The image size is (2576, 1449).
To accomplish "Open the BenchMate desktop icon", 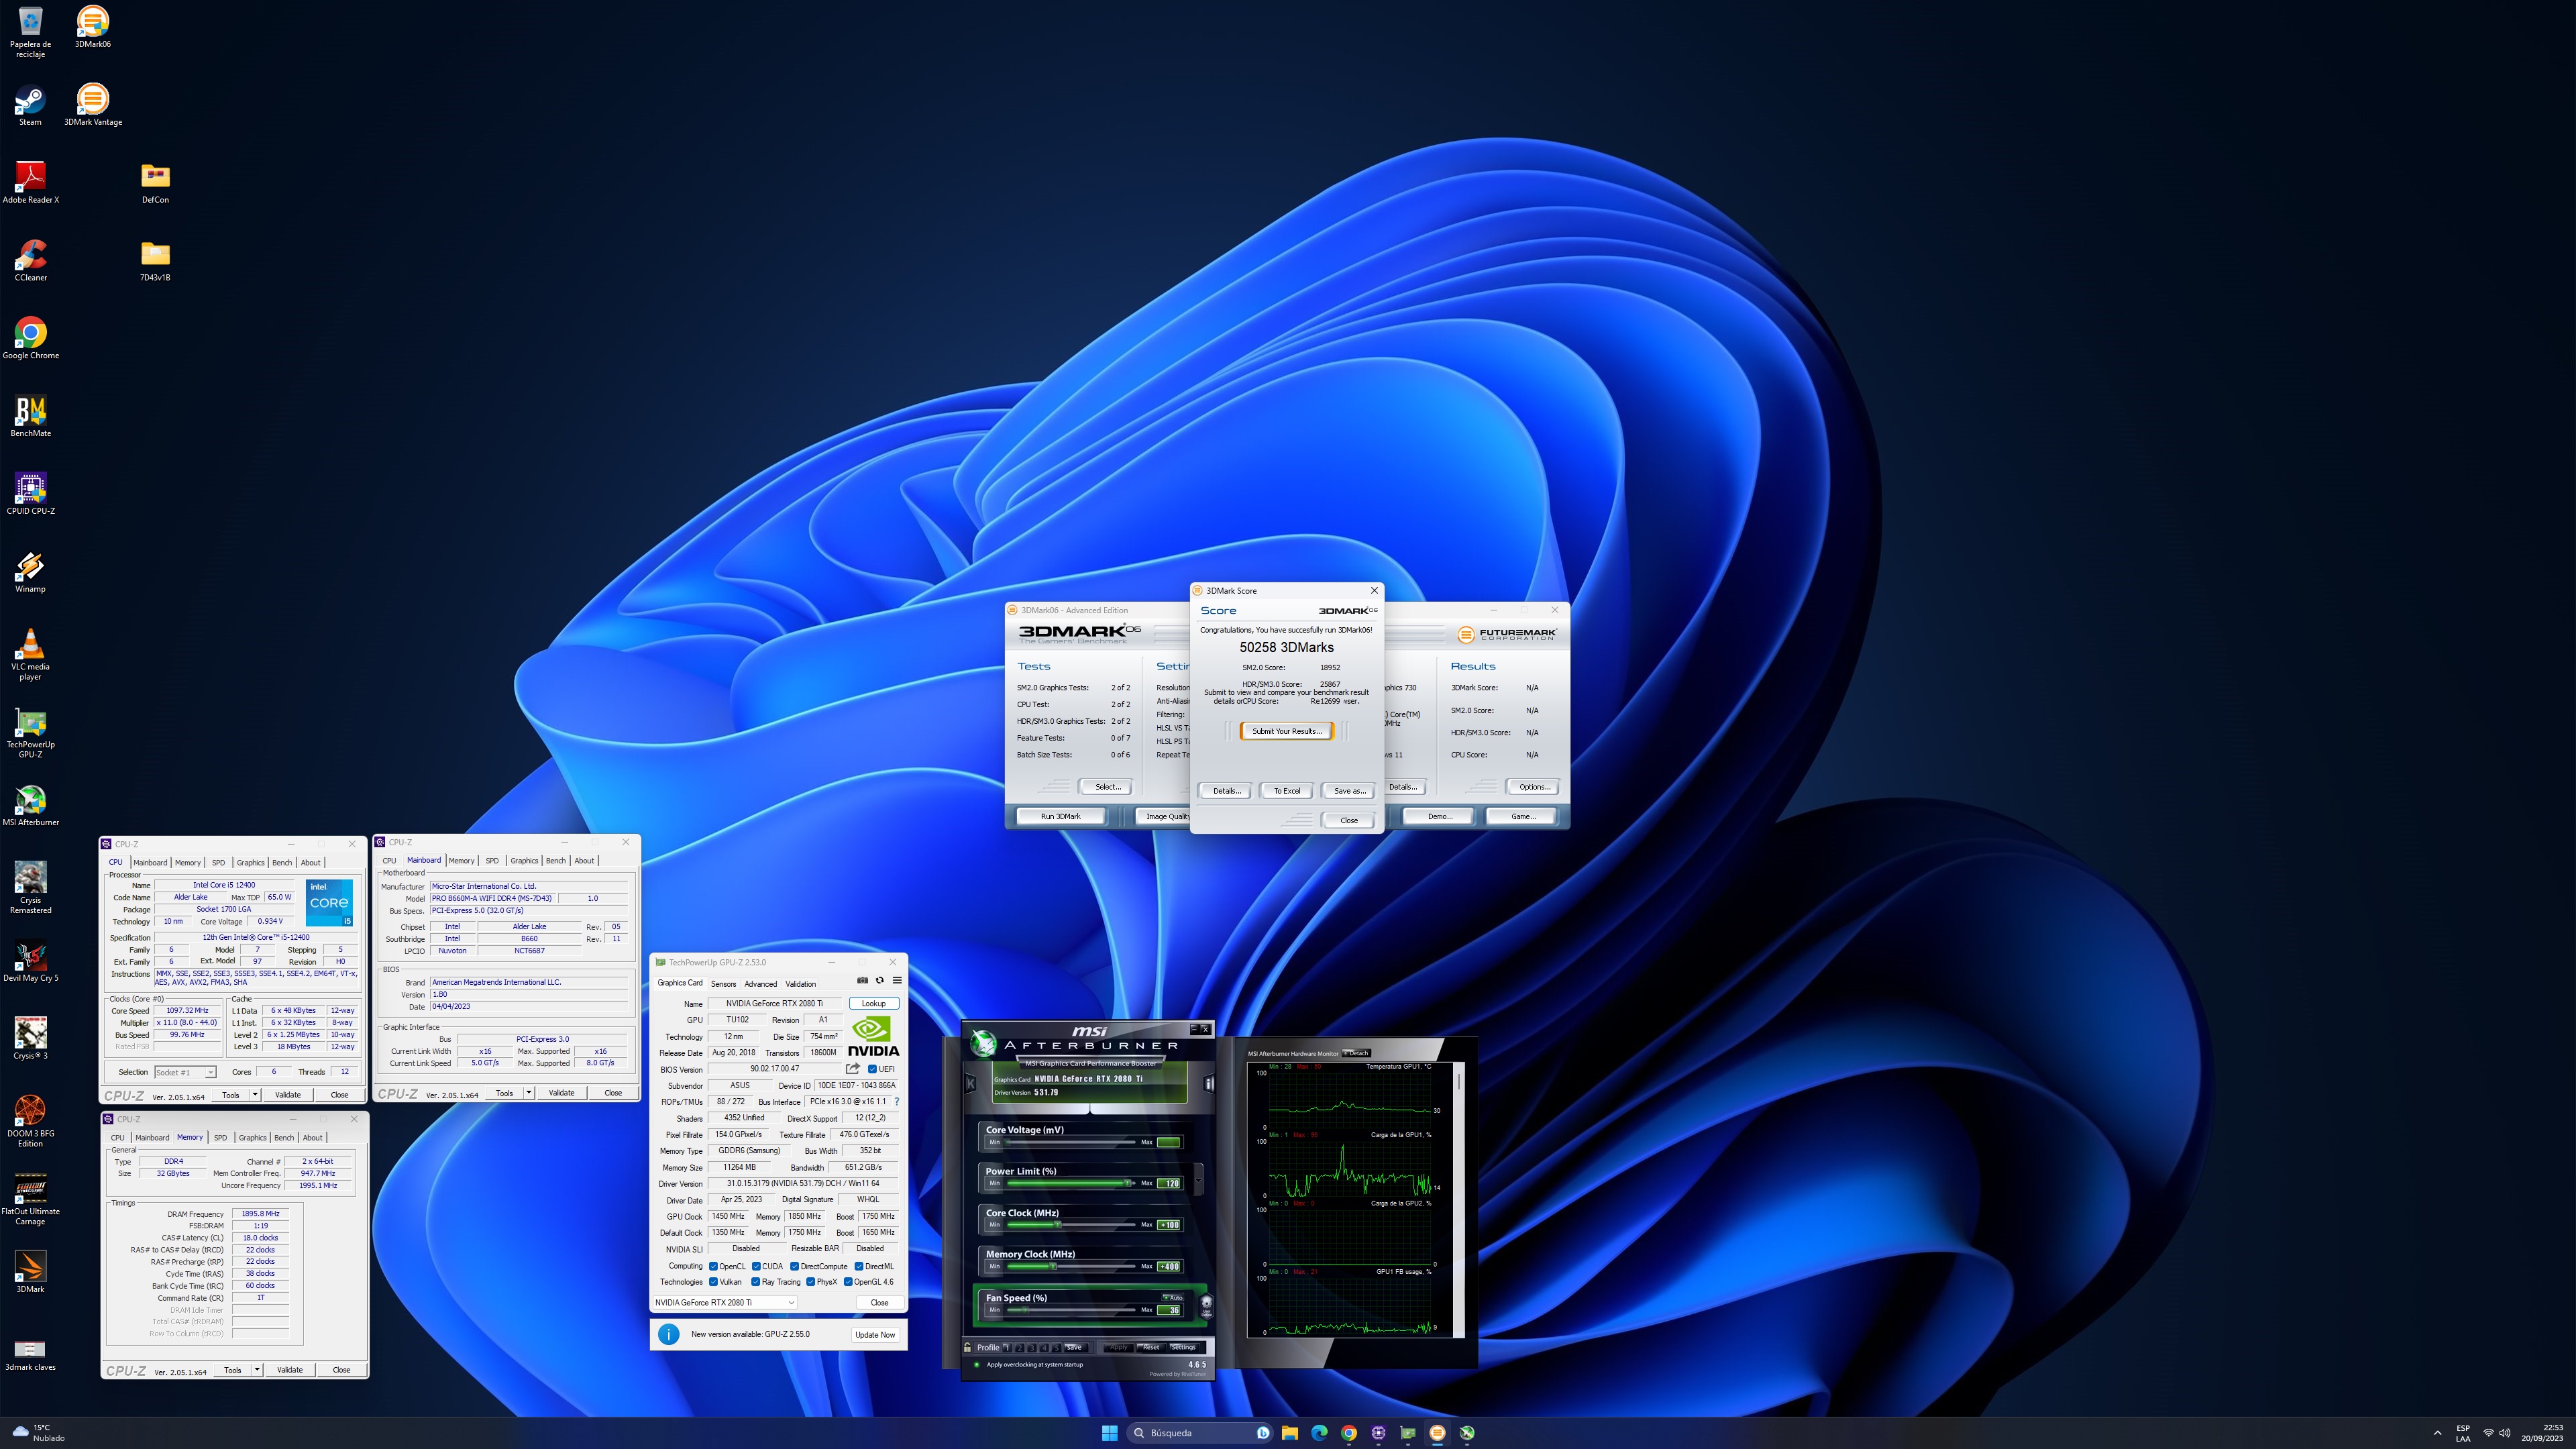I will (x=30, y=416).
